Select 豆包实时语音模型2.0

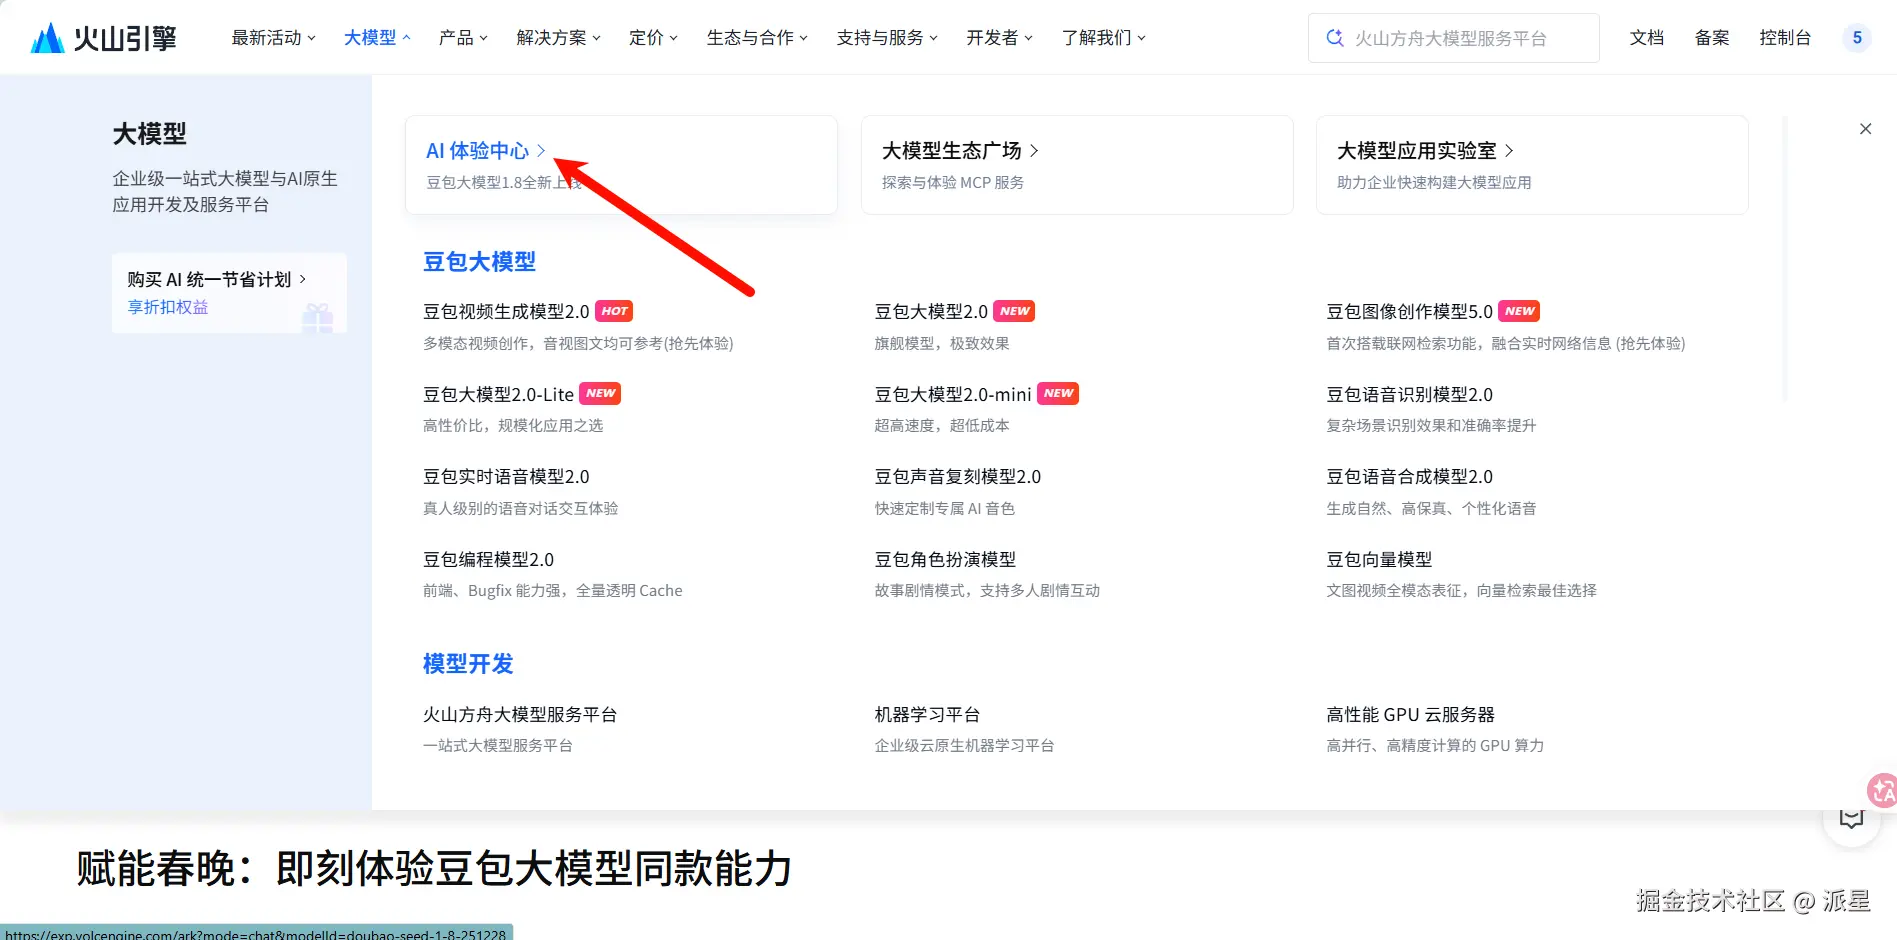pos(506,477)
